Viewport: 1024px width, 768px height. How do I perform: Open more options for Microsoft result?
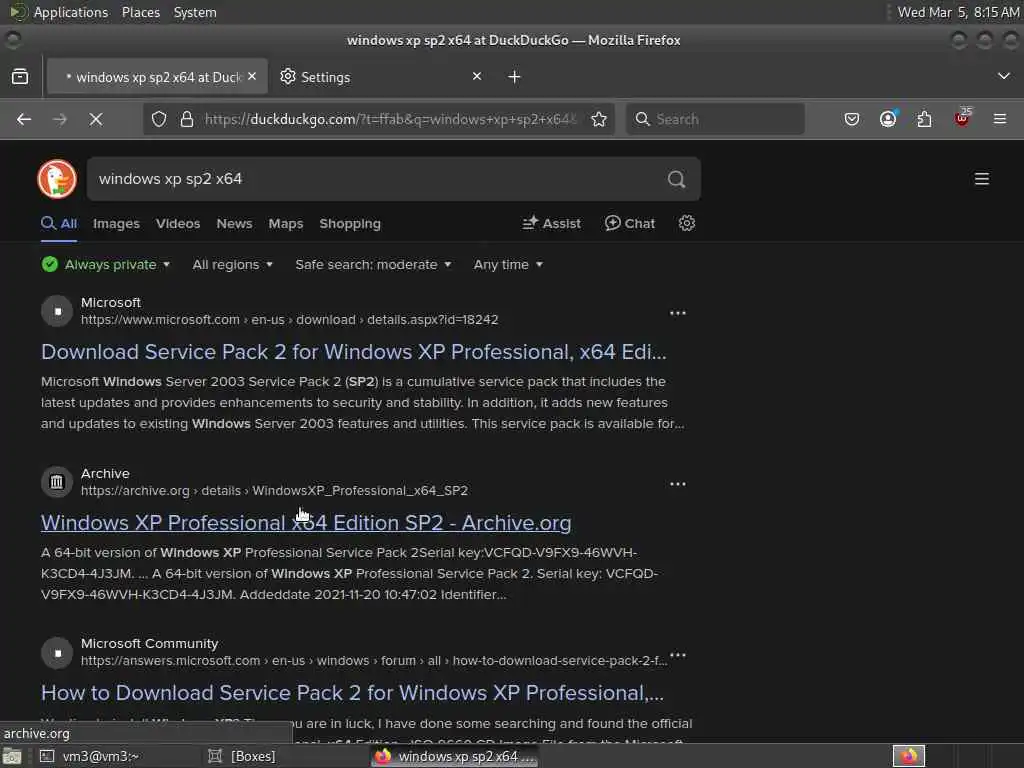coord(677,313)
